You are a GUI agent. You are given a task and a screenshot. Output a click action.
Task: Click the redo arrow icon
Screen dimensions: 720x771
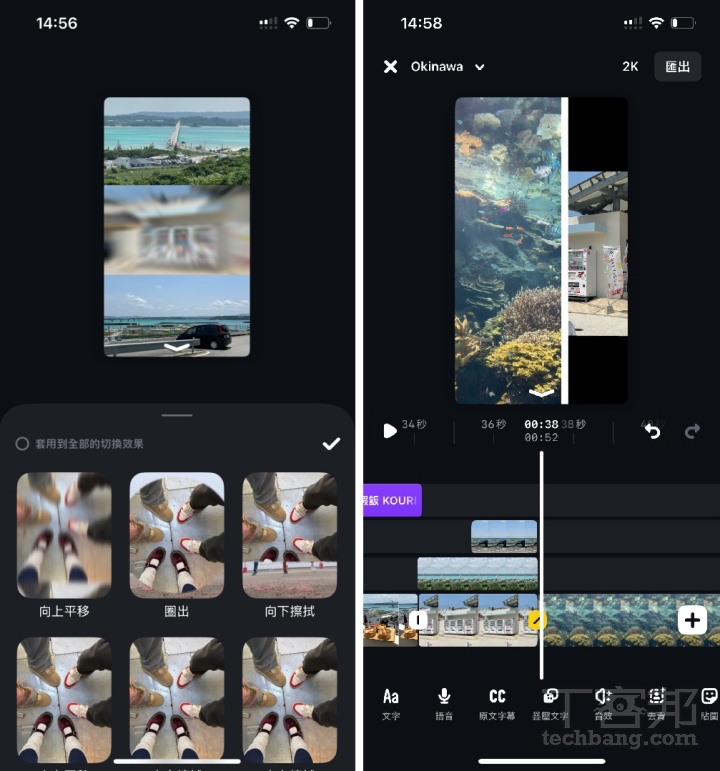click(692, 431)
